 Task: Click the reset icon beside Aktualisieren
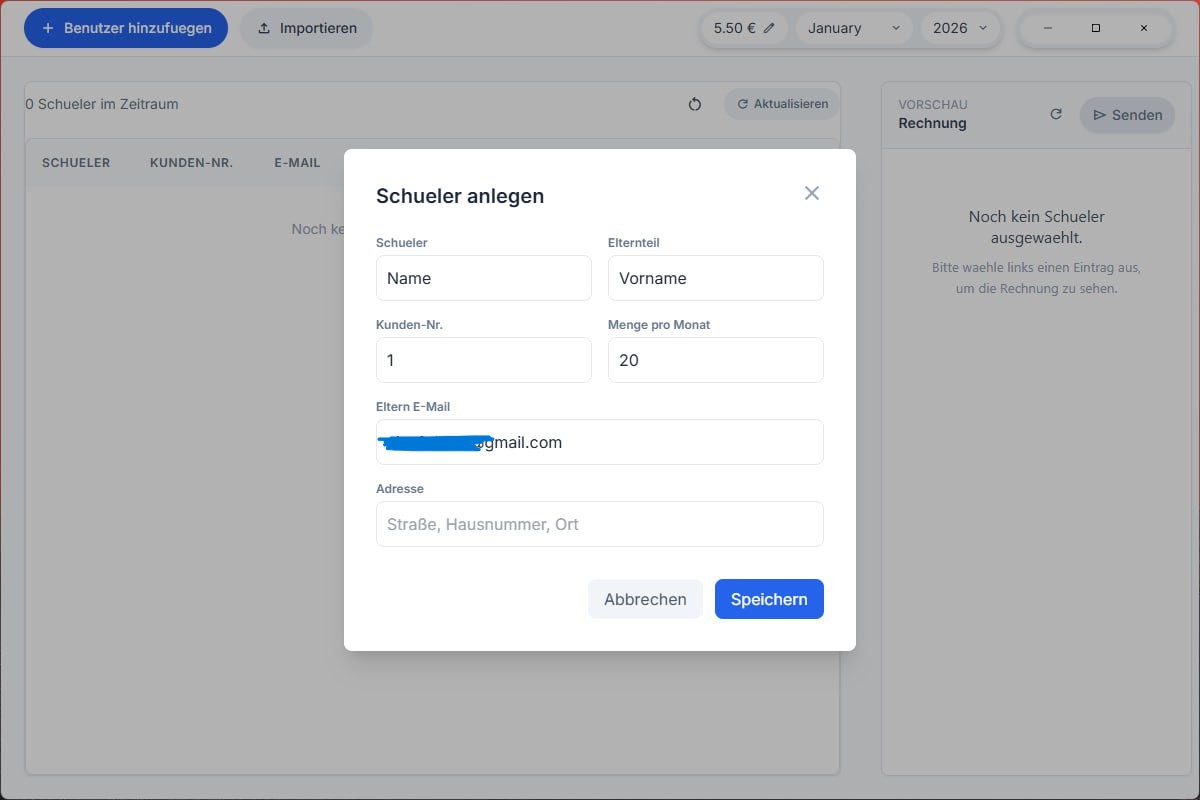point(695,104)
